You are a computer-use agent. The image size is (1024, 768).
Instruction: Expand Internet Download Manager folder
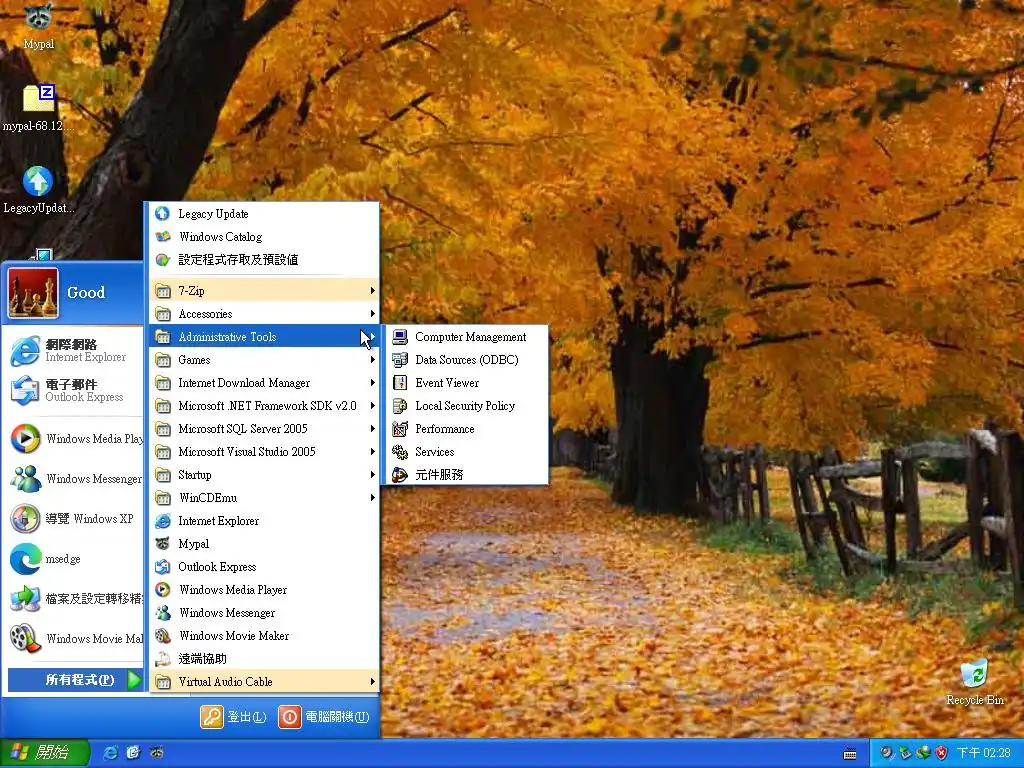(264, 383)
